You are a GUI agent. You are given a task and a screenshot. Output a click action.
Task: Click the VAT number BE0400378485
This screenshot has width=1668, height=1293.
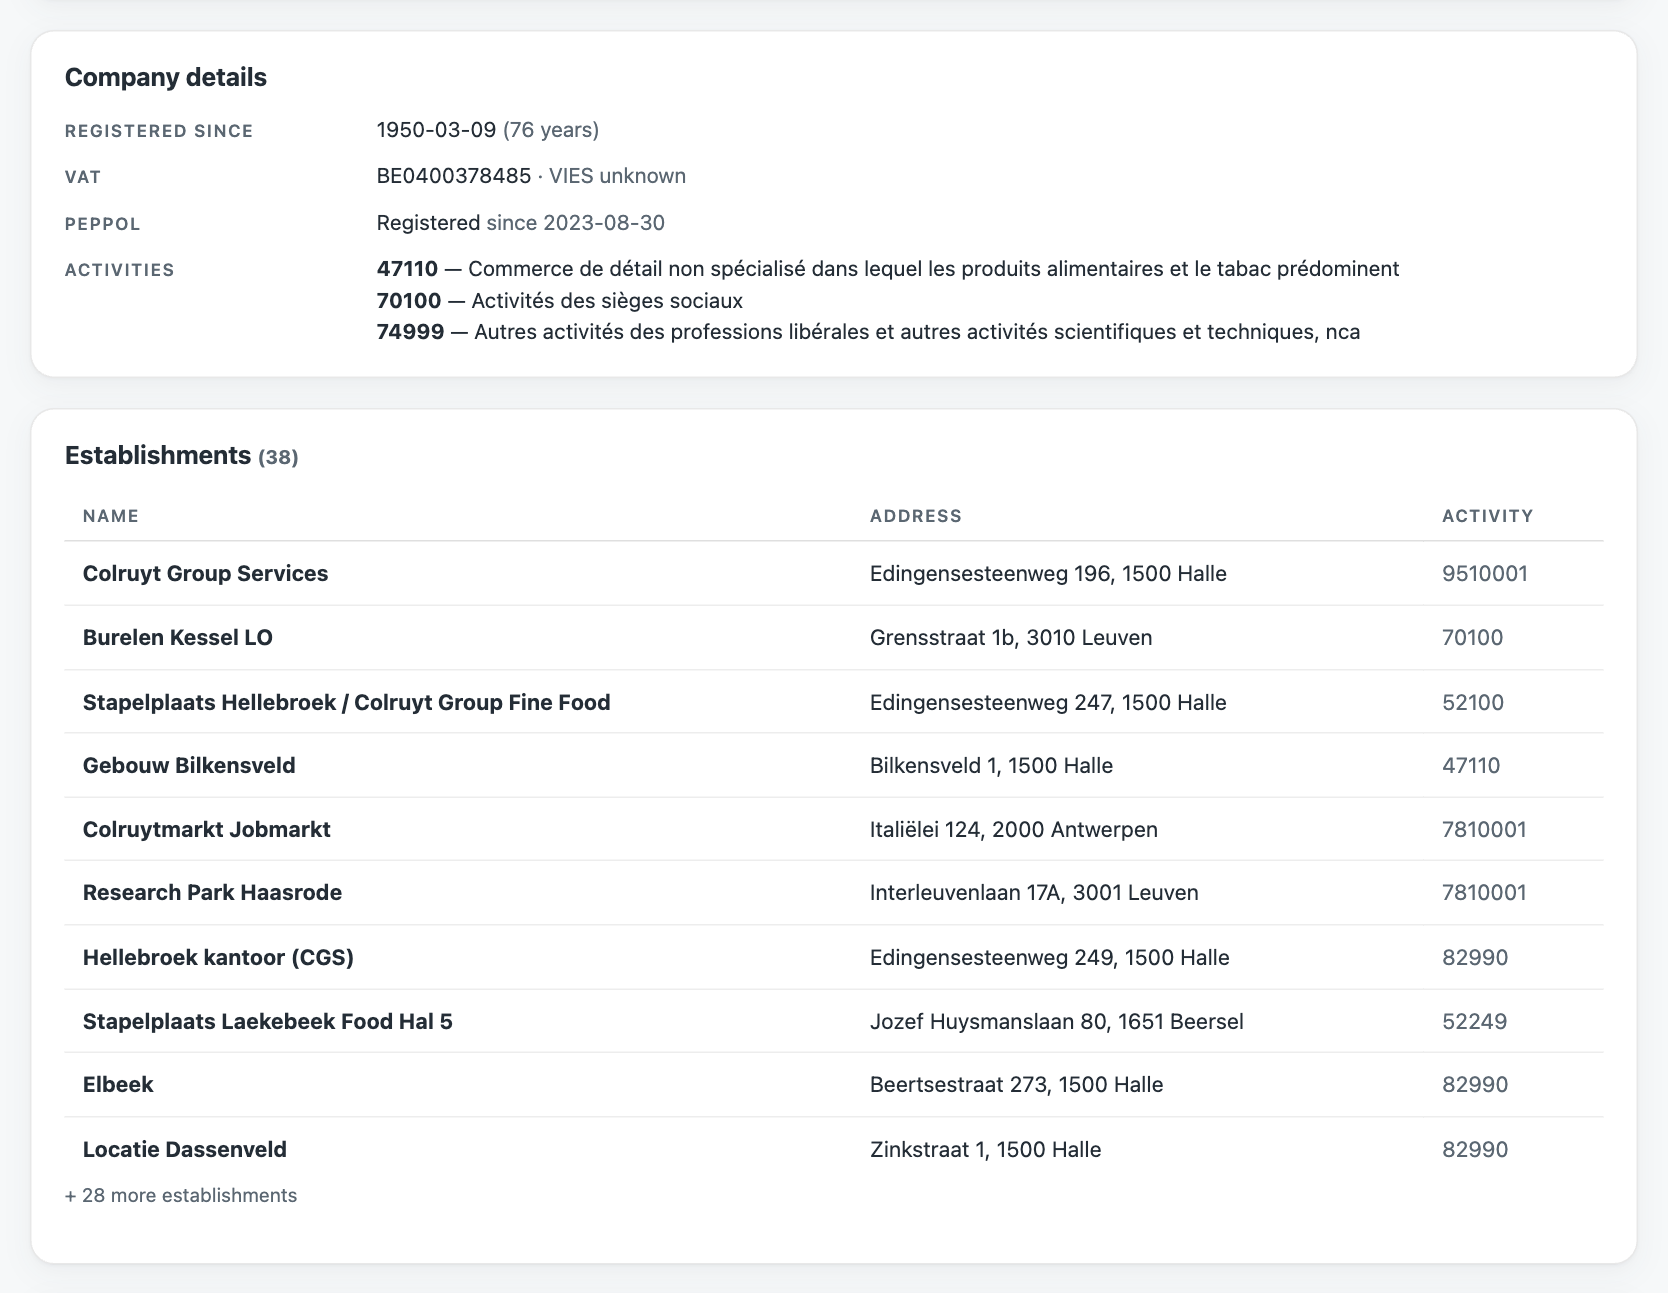(454, 176)
